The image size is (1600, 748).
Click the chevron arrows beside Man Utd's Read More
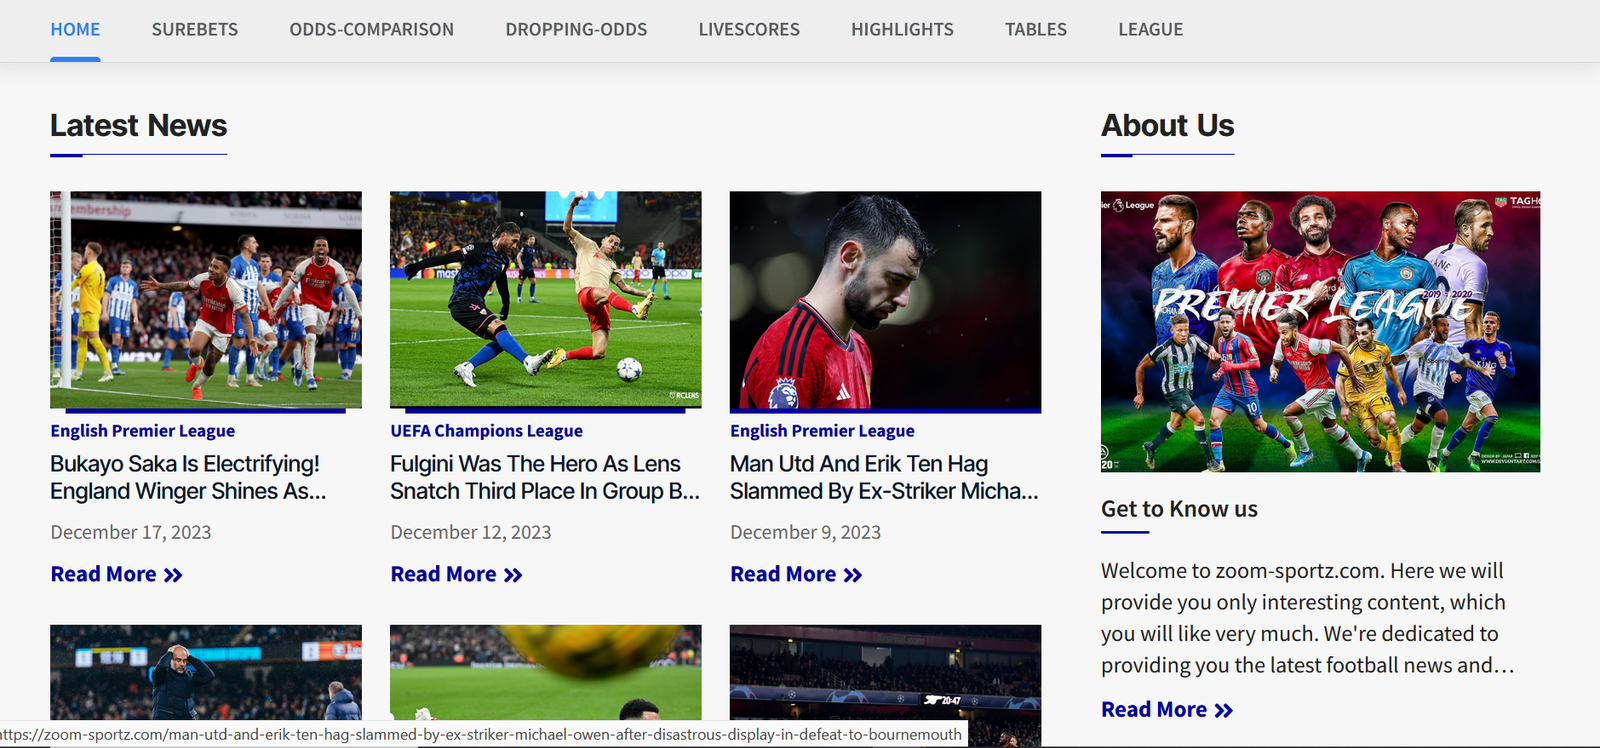coord(853,575)
